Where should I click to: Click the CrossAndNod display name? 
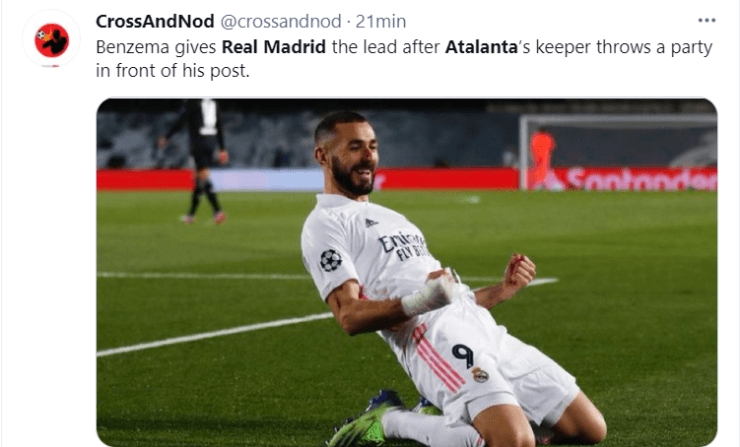pyautogui.click(x=155, y=21)
